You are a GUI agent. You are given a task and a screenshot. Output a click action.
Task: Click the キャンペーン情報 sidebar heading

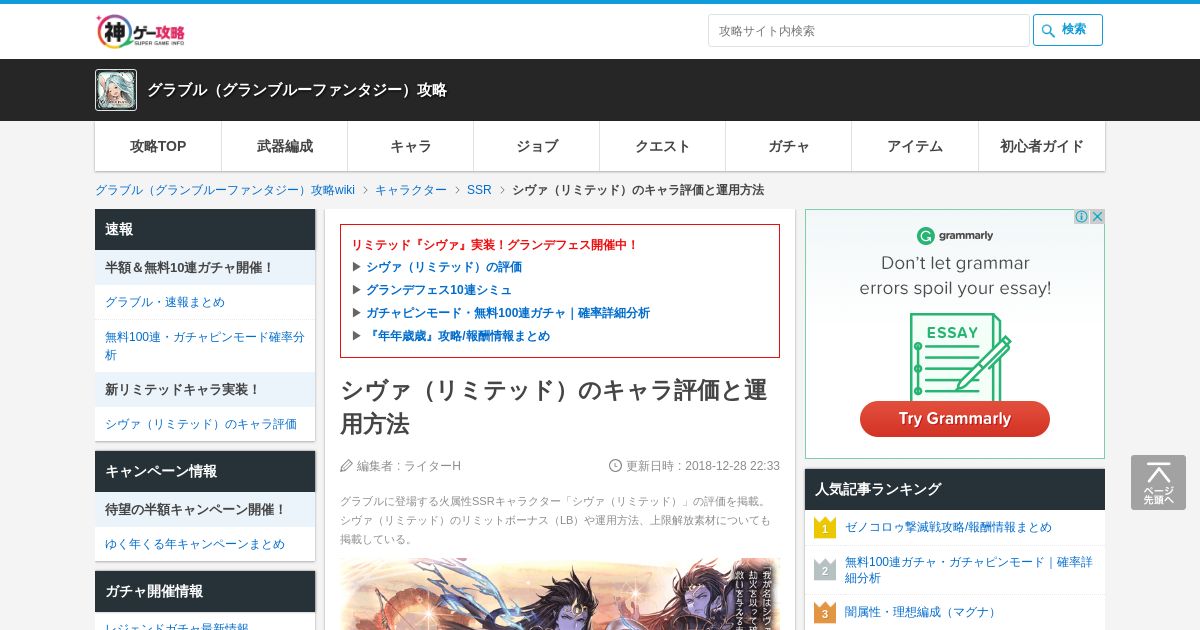(205, 471)
